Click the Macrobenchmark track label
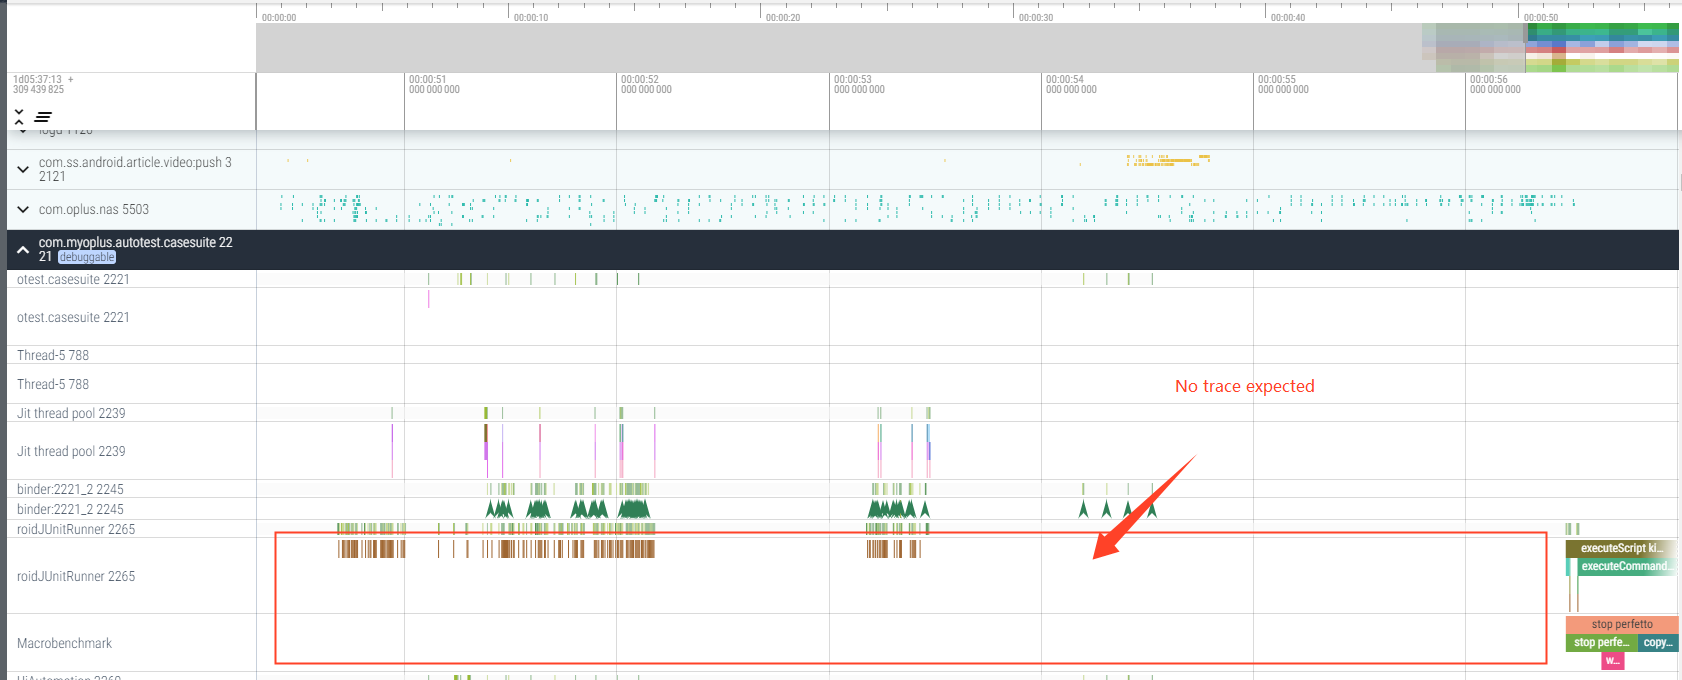Screen dimensions: 1682x680 point(65,643)
